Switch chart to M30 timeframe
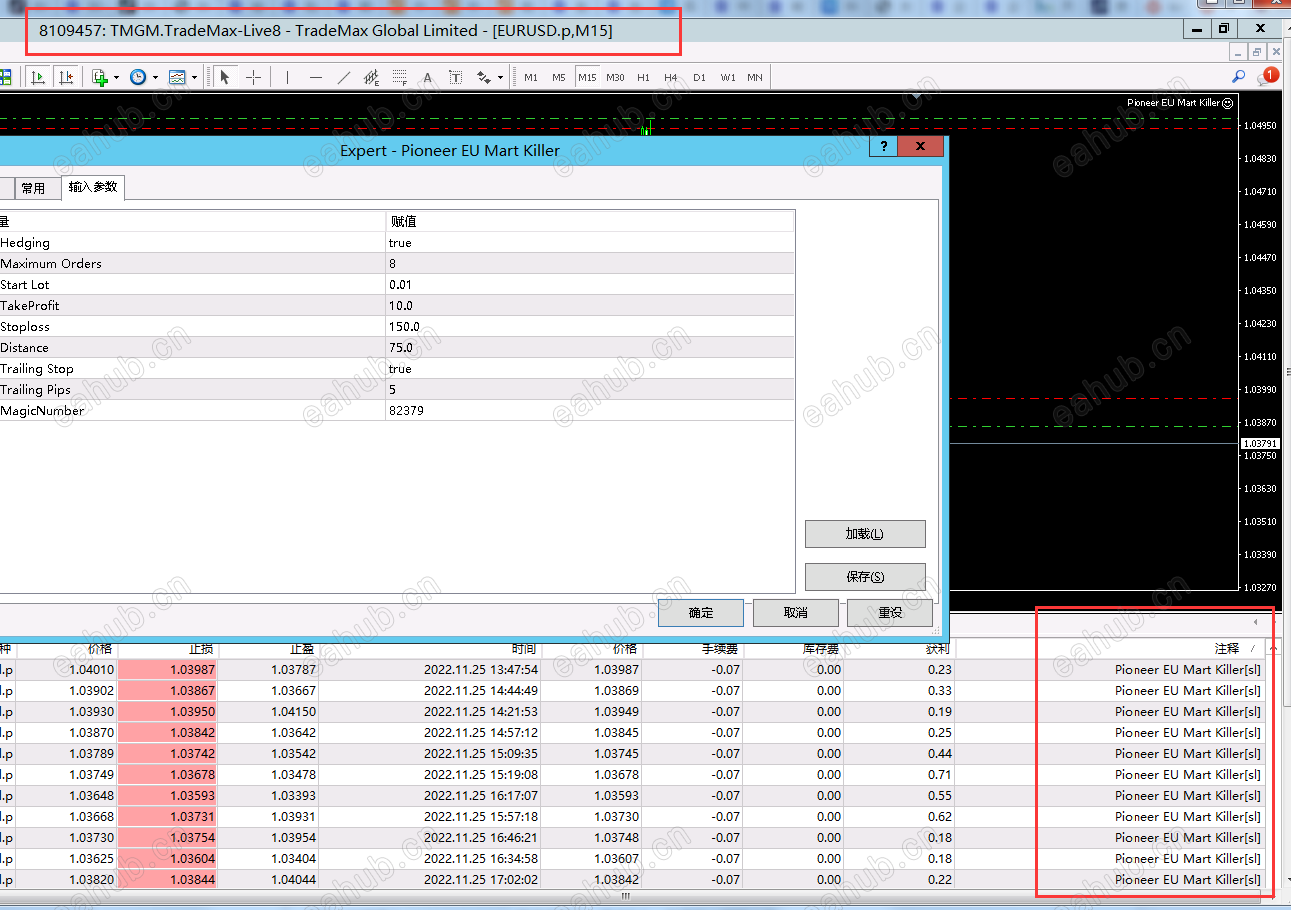Screen dimensions: 1291x910 [615, 77]
